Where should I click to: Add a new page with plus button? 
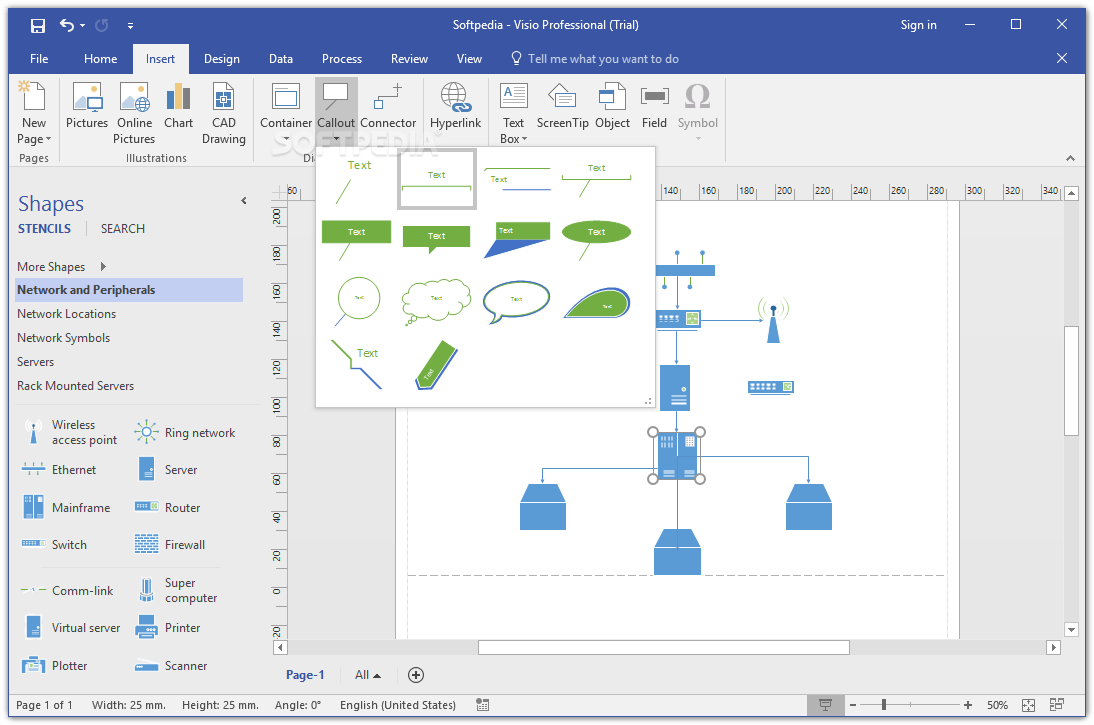[416, 675]
